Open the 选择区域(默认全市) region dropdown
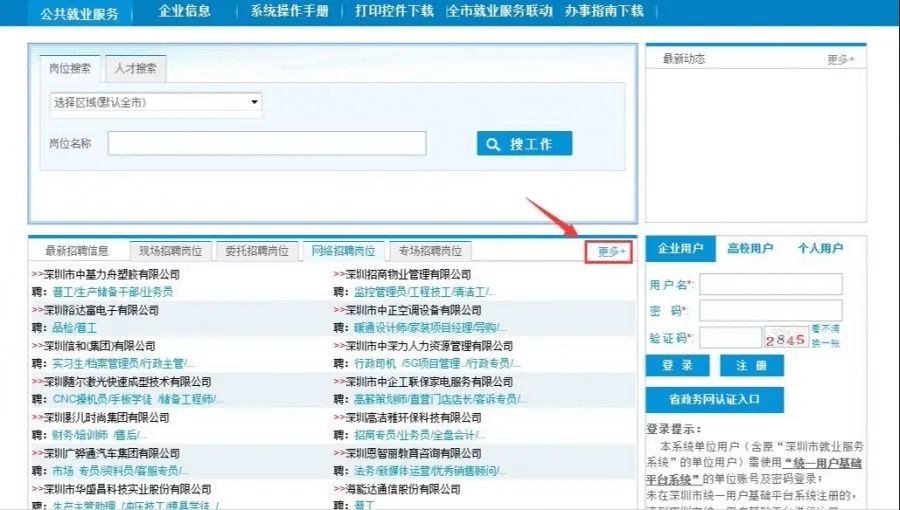The height and width of the screenshot is (510, 900). point(156,102)
